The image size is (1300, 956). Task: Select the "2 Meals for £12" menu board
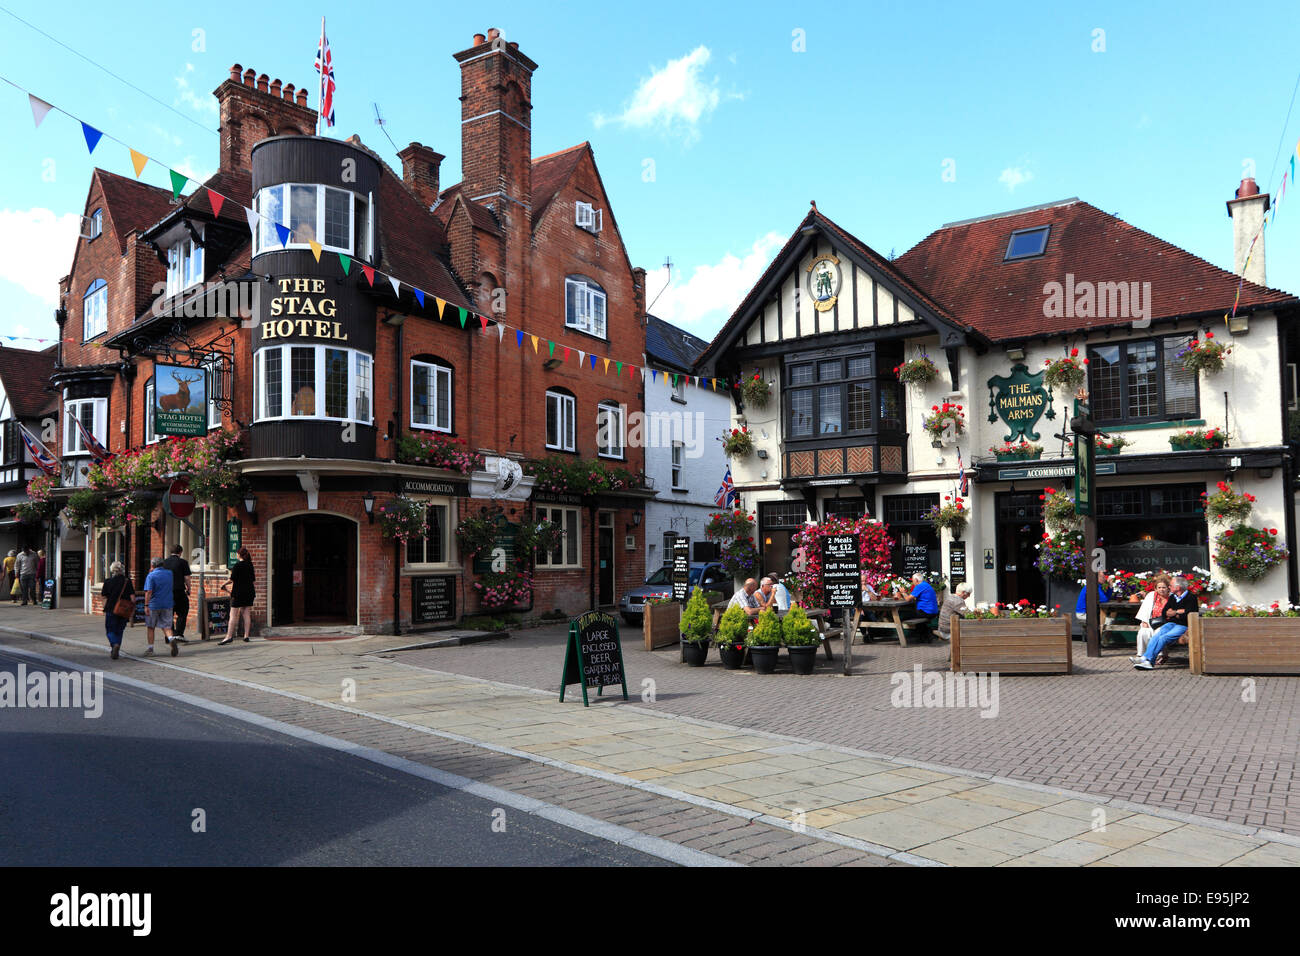842,570
